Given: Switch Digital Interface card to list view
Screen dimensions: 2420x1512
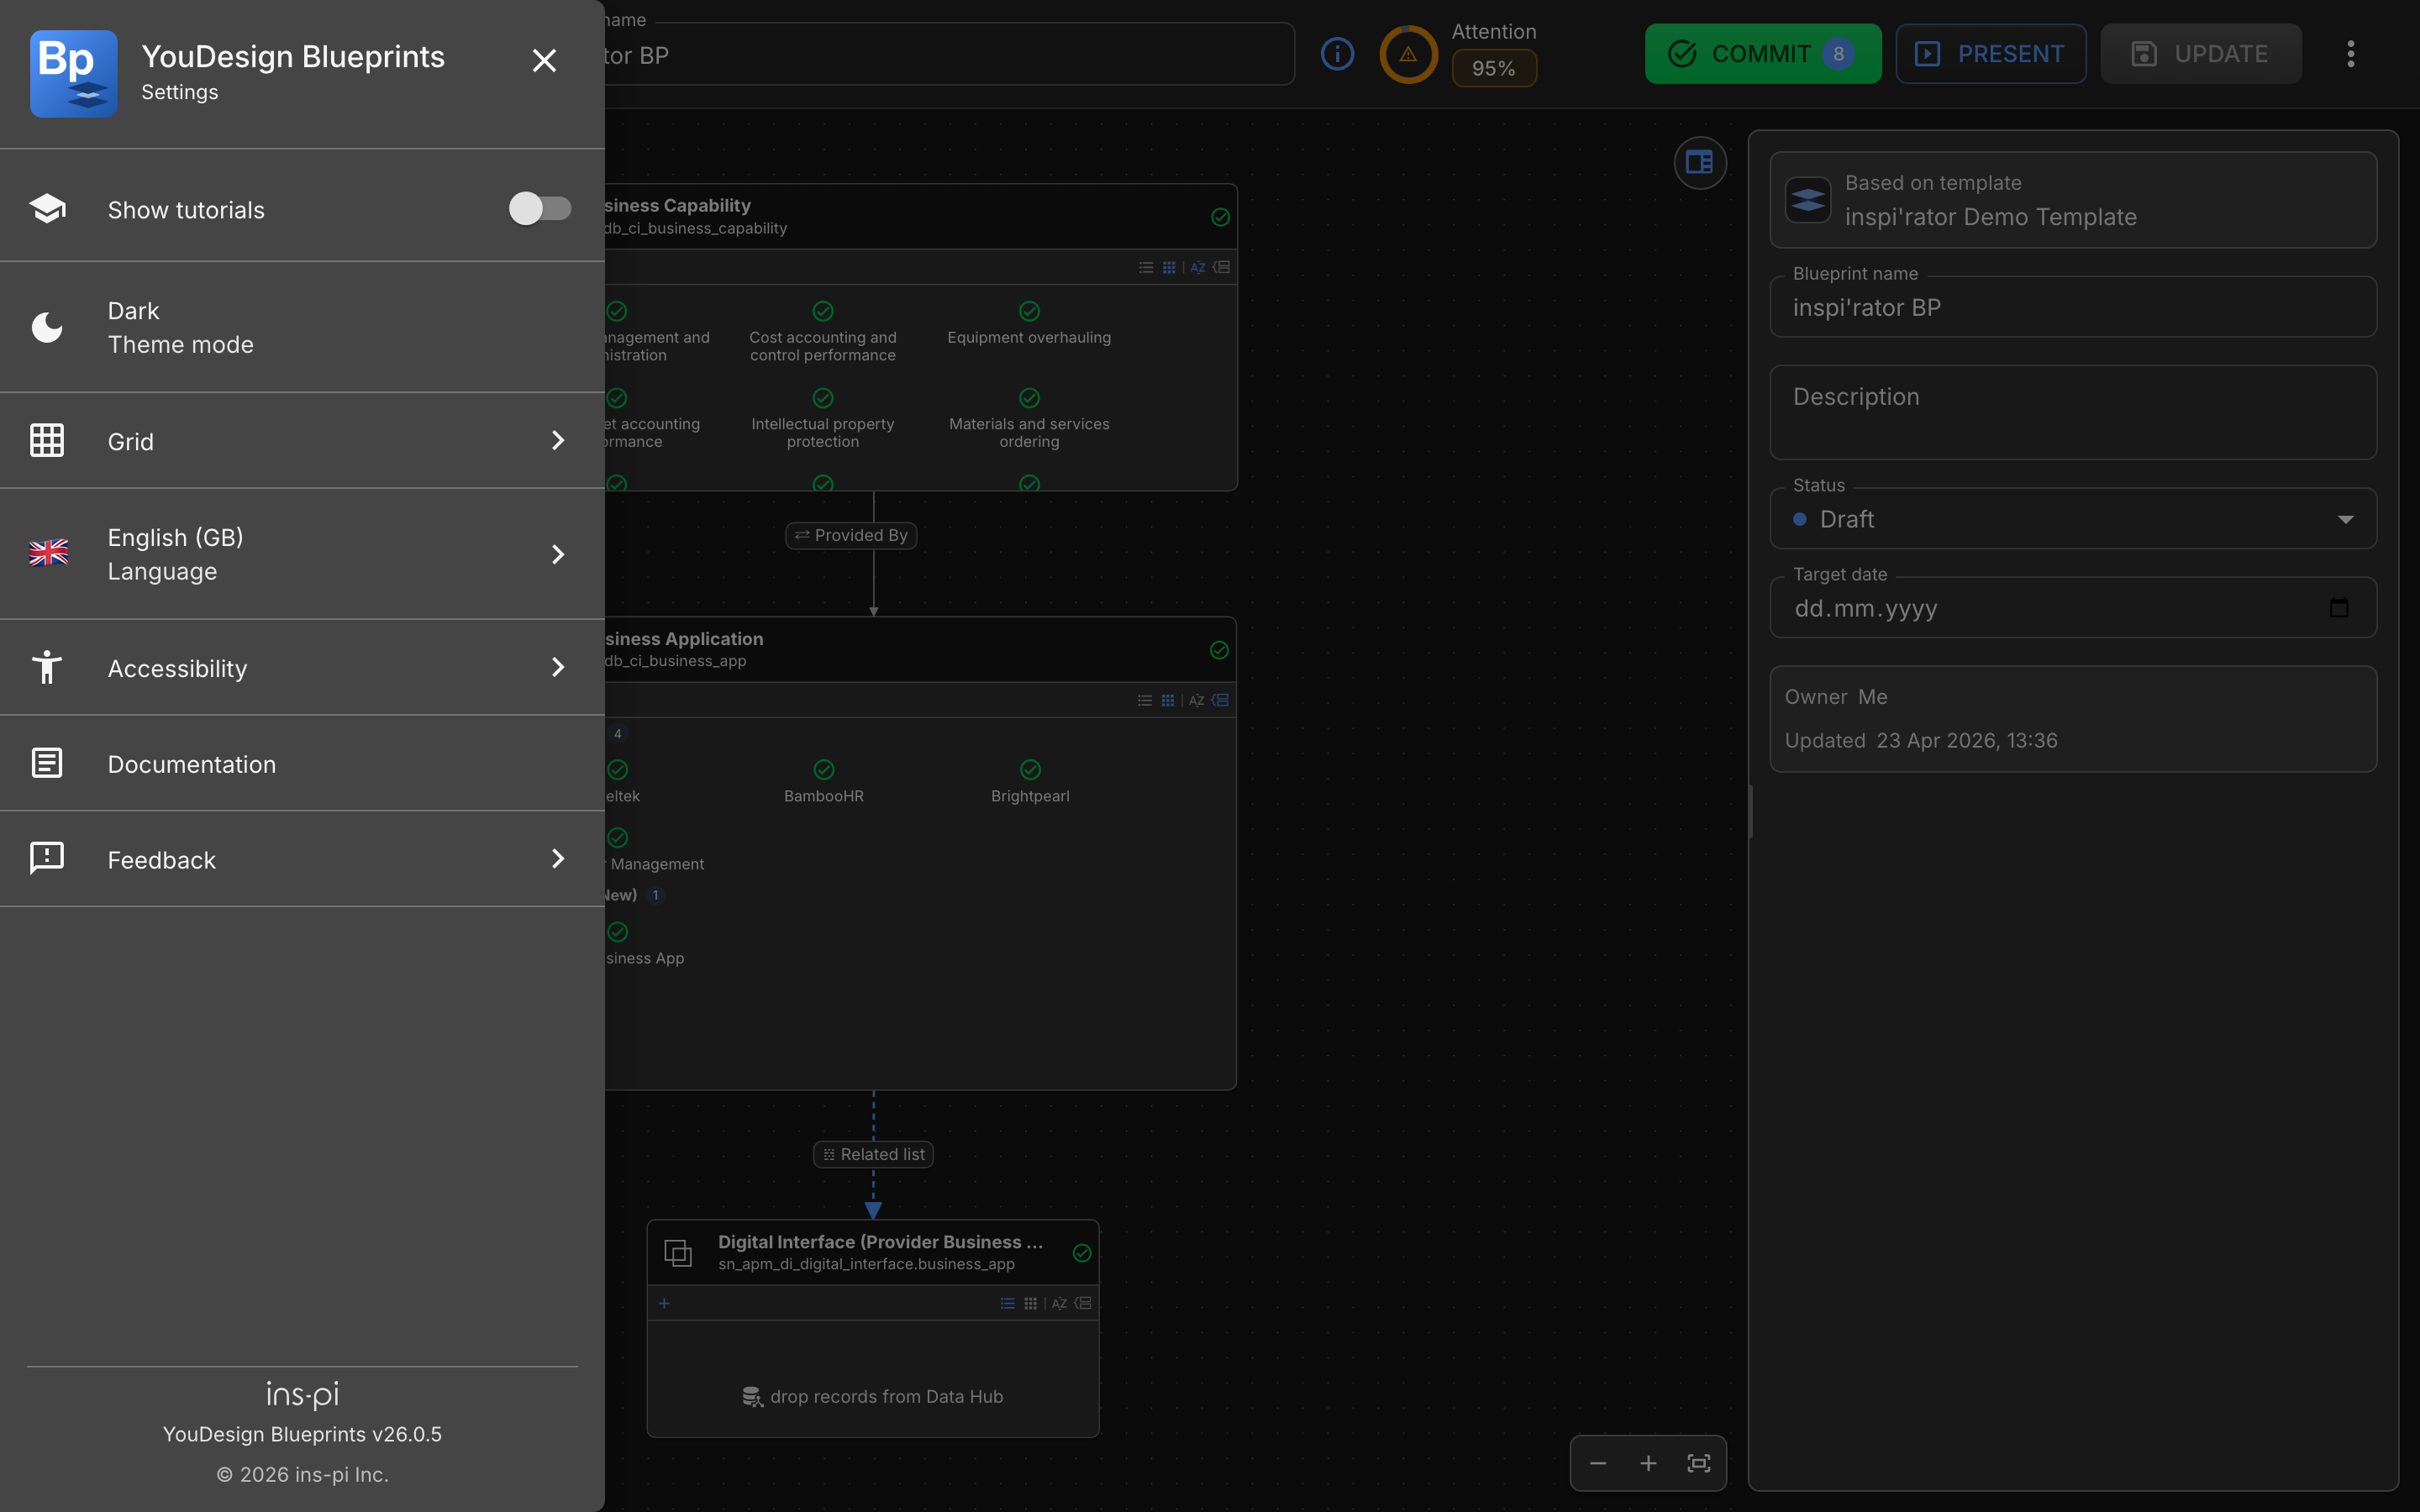Looking at the screenshot, I should (1007, 1303).
